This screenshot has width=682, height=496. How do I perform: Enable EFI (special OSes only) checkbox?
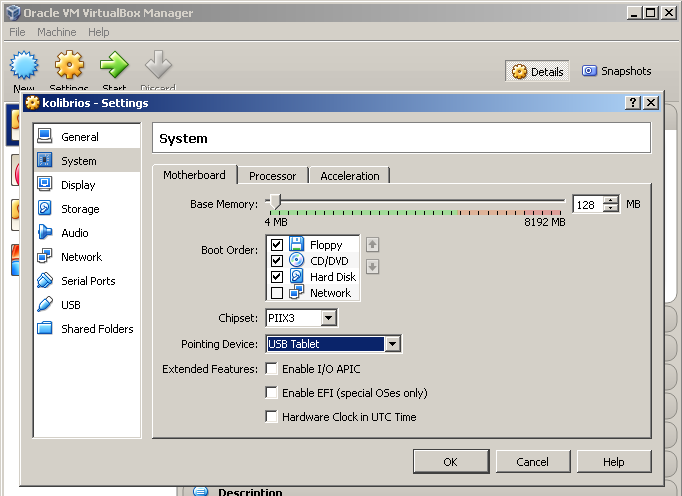pyautogui.click(x=271, y=392)
